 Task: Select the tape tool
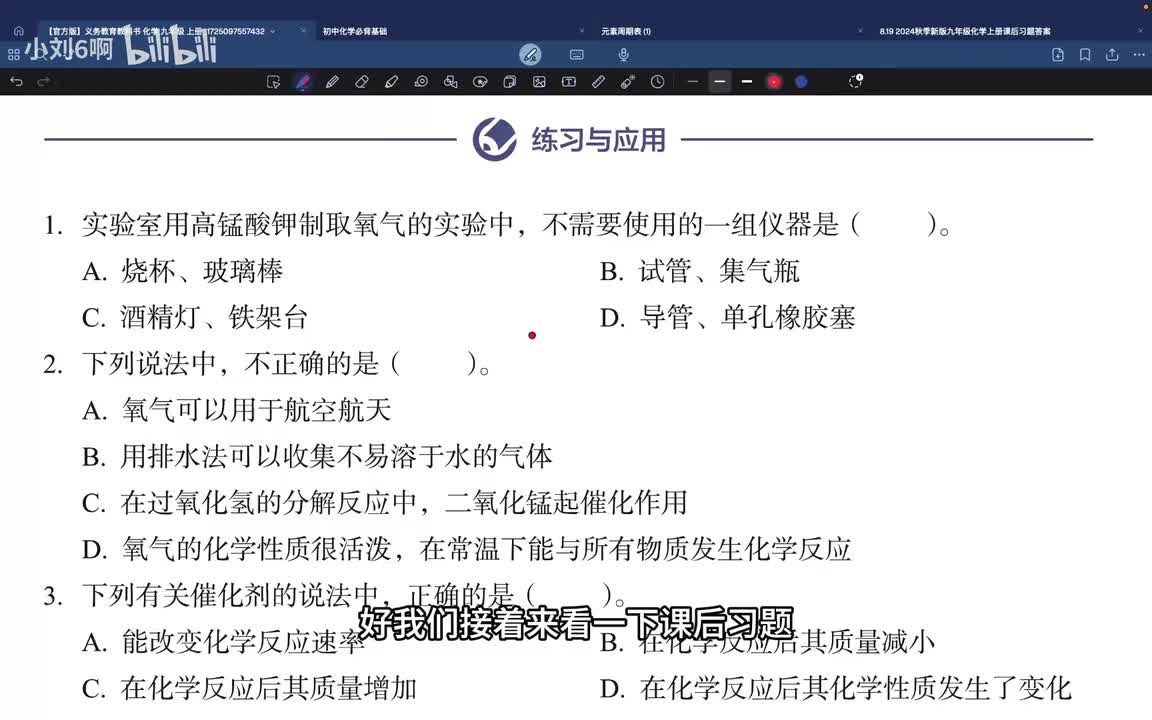[421, 82]
